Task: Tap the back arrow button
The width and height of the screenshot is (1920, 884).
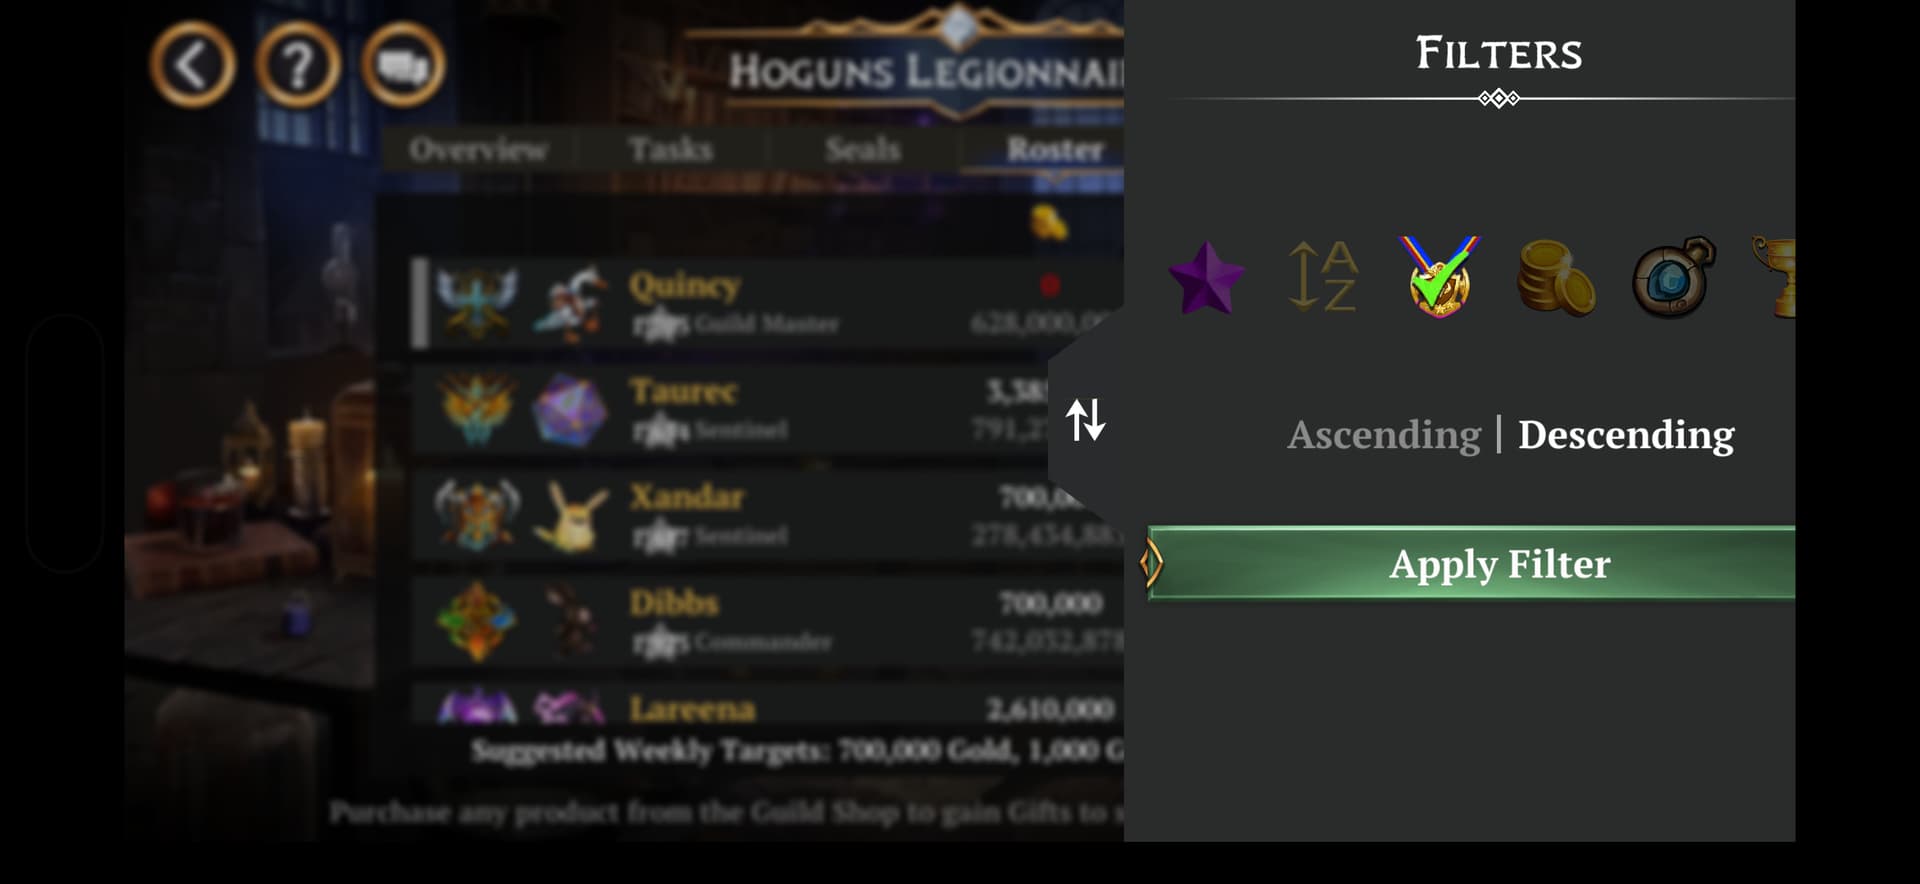Action: (193, 66)
